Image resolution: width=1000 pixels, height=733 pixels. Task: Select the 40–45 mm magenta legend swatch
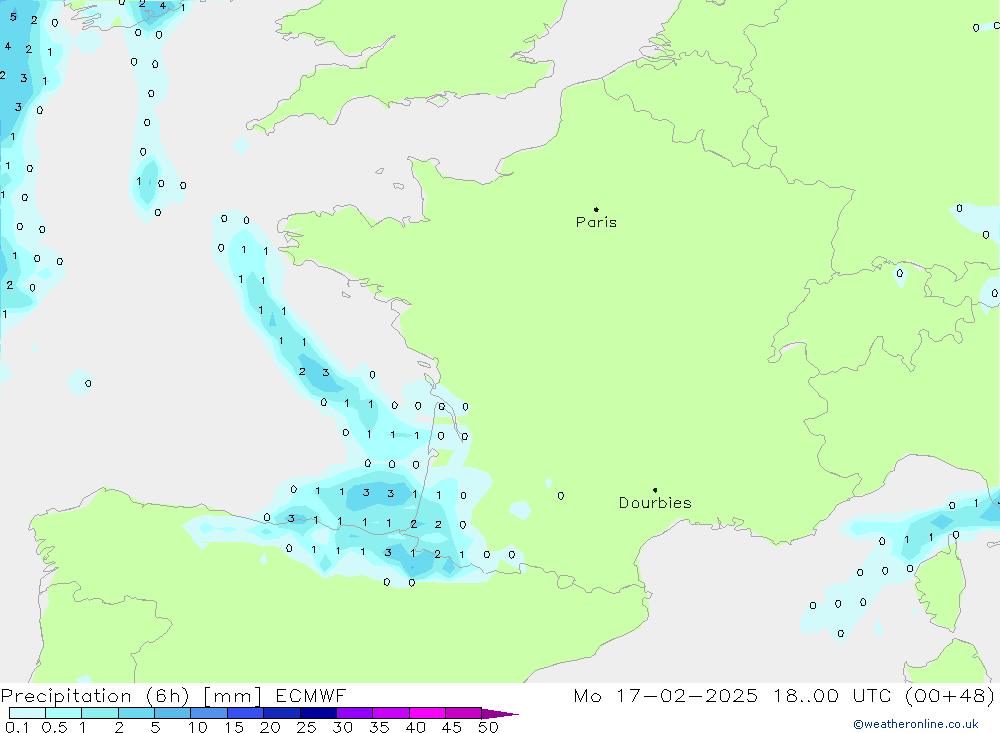pyautogui.click(x=427, y=713)
